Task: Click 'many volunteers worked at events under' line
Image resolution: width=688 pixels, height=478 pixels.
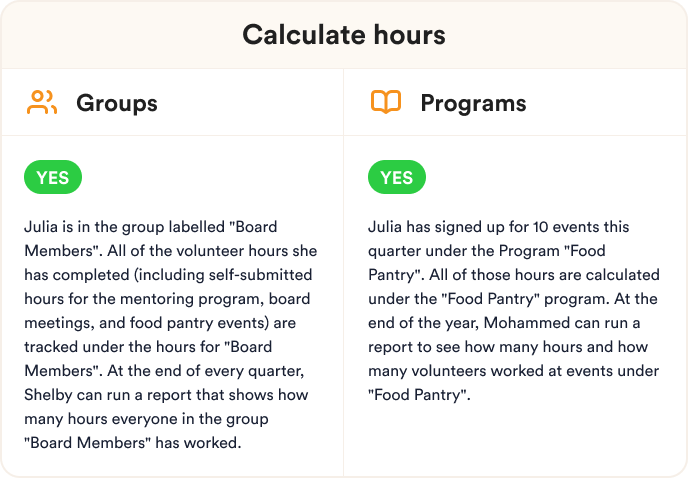Action: (513, 371)
